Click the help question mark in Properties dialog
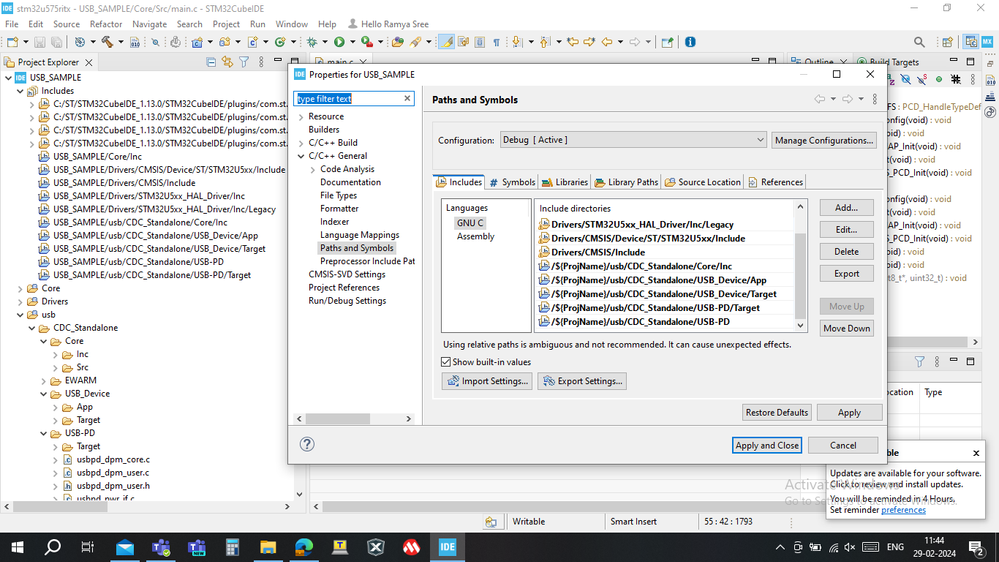The width and height of the screenshot is (999, 562). point(307,444)
